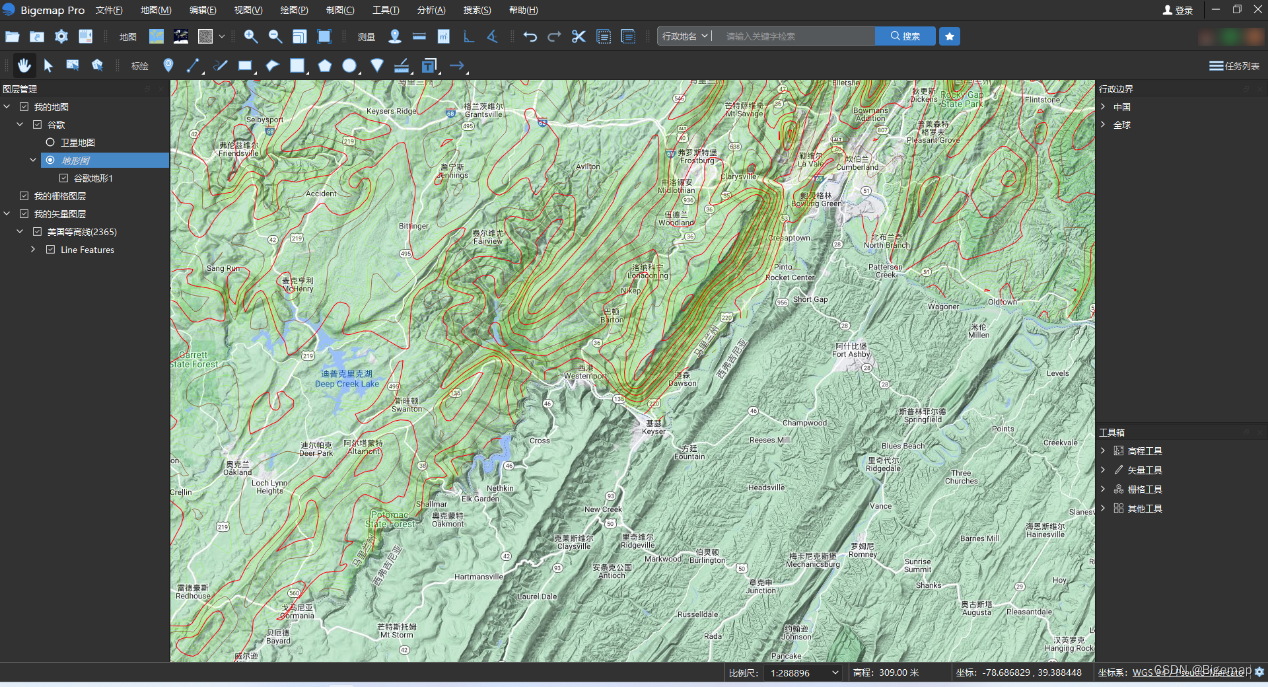Select the coordinate locate pin measure tool
This screenshot has height=687, width=1268.
coord(395,37)
